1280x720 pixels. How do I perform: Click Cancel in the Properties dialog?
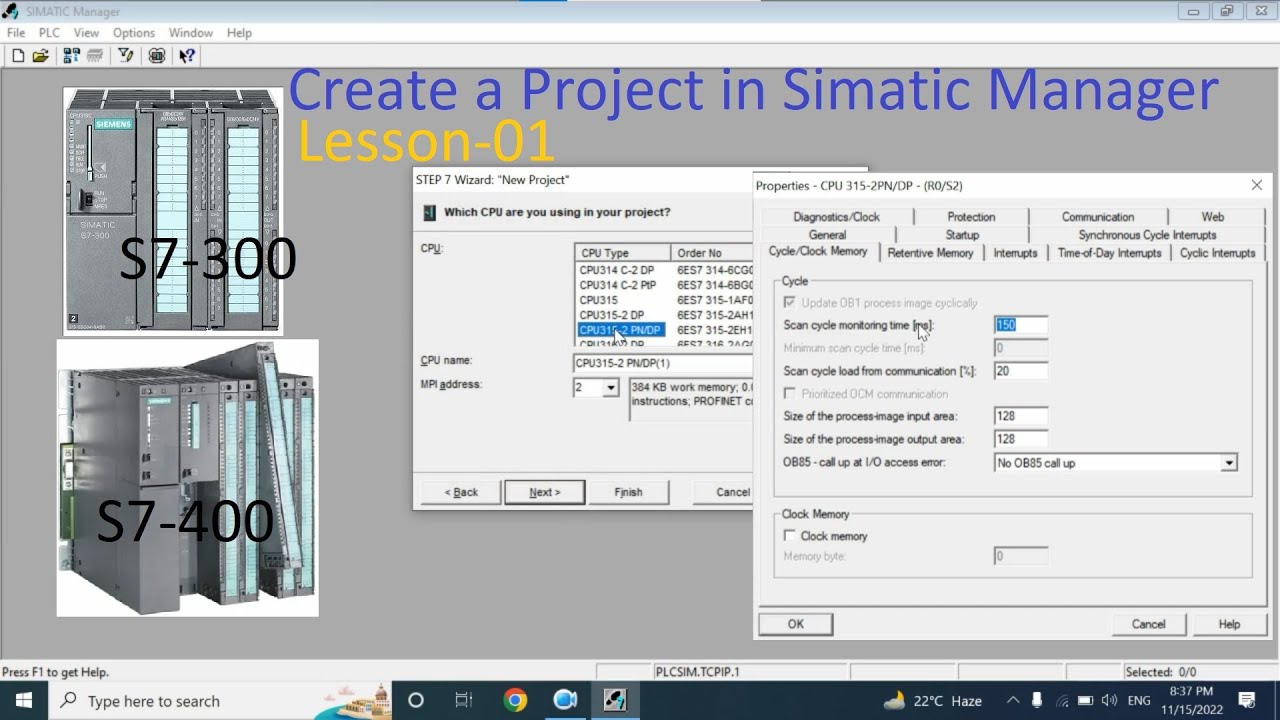point(1148,624)
